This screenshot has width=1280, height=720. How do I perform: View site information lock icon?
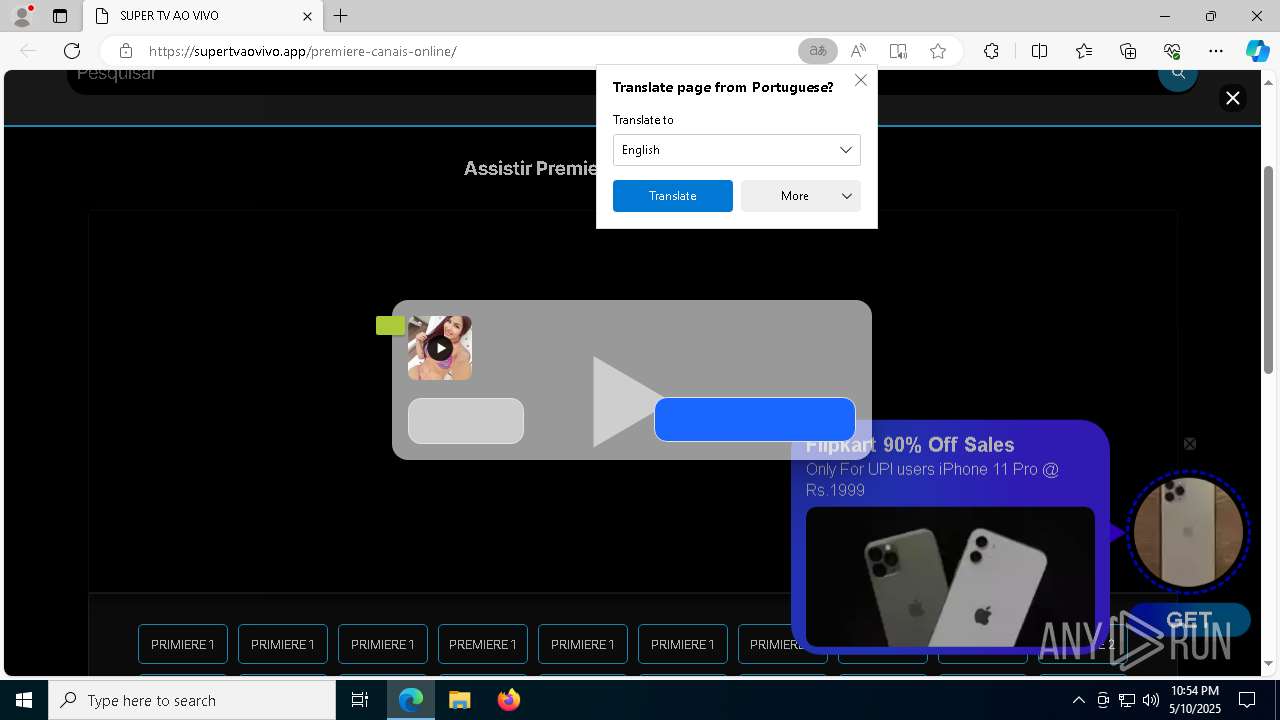pyautogui.click(x=126, y=51)
